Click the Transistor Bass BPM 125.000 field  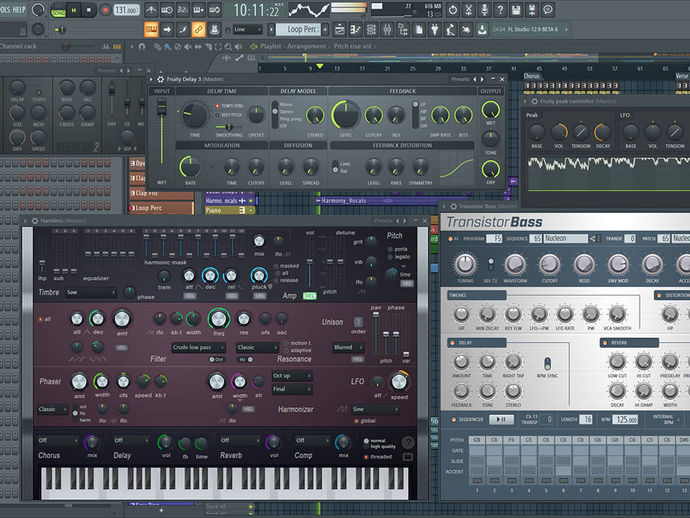(626, 419)
